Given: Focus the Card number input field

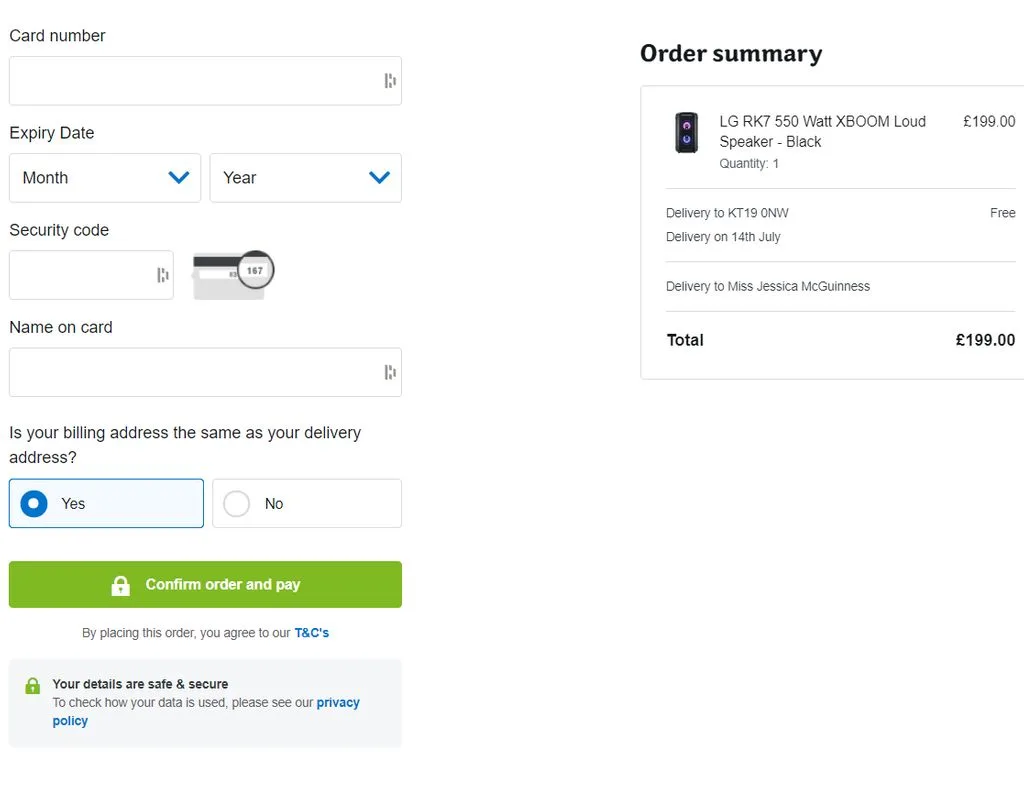Looking at the screenshot, I should click(190, 81).
